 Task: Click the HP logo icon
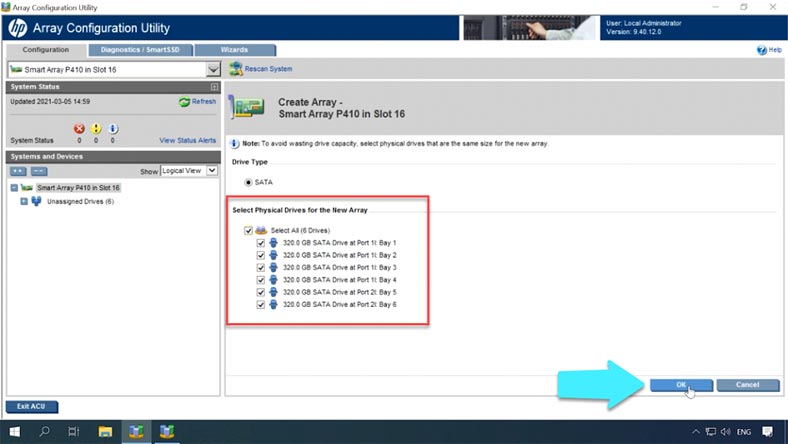[x=18, y=28]
